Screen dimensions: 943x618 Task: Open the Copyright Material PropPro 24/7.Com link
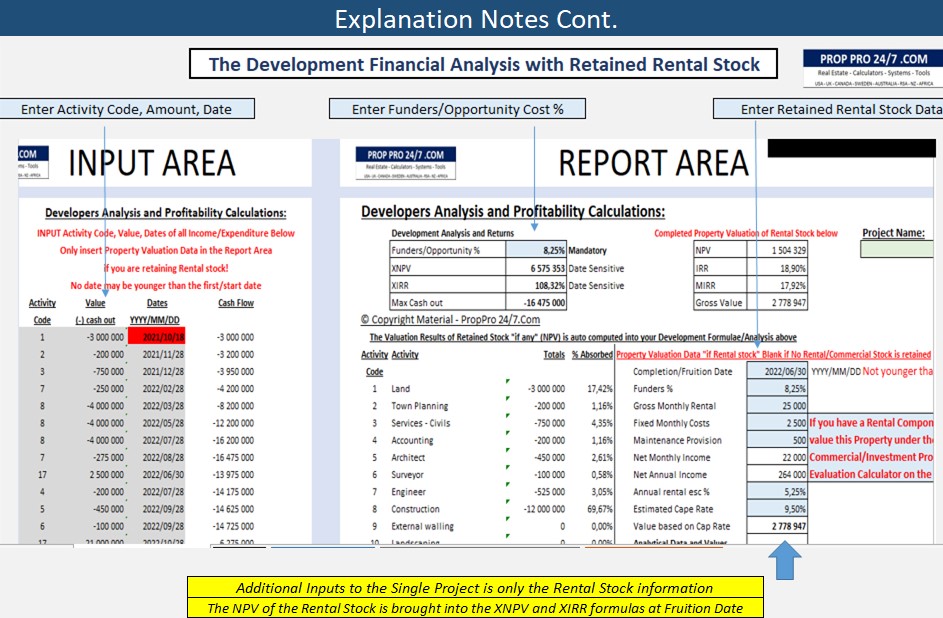(x=450, y=320)
